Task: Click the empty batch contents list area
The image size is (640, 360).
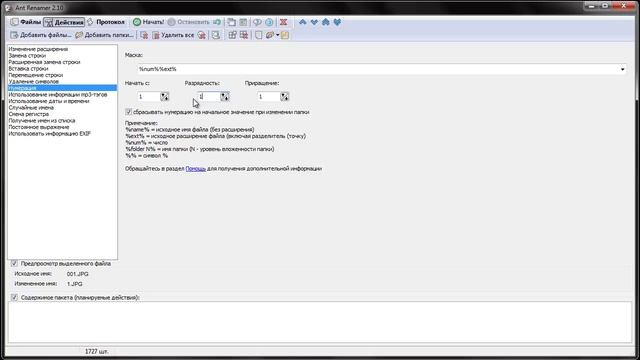Action: 320,322
